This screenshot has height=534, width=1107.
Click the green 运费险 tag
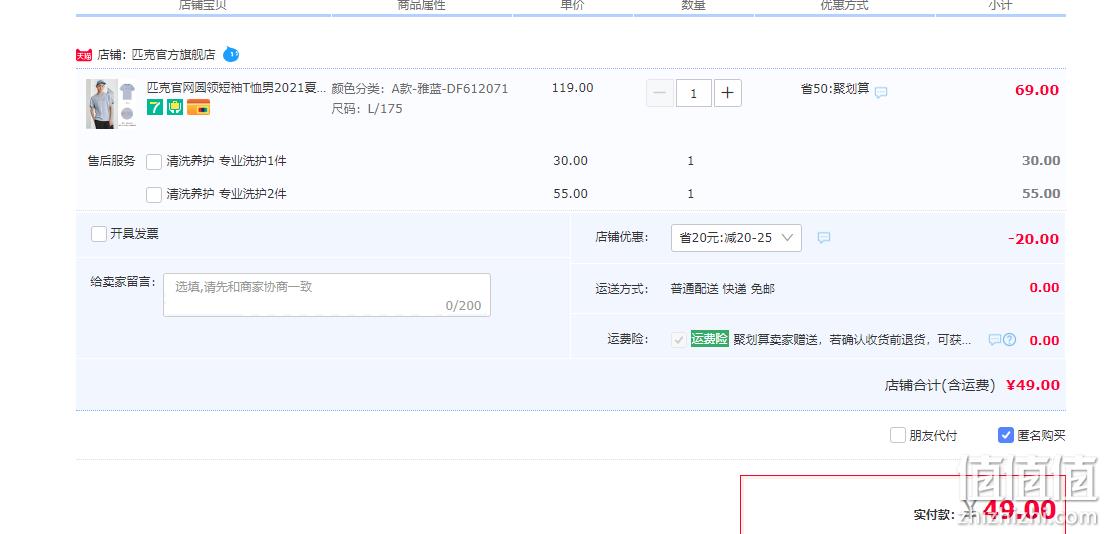[x=710, y=339]
